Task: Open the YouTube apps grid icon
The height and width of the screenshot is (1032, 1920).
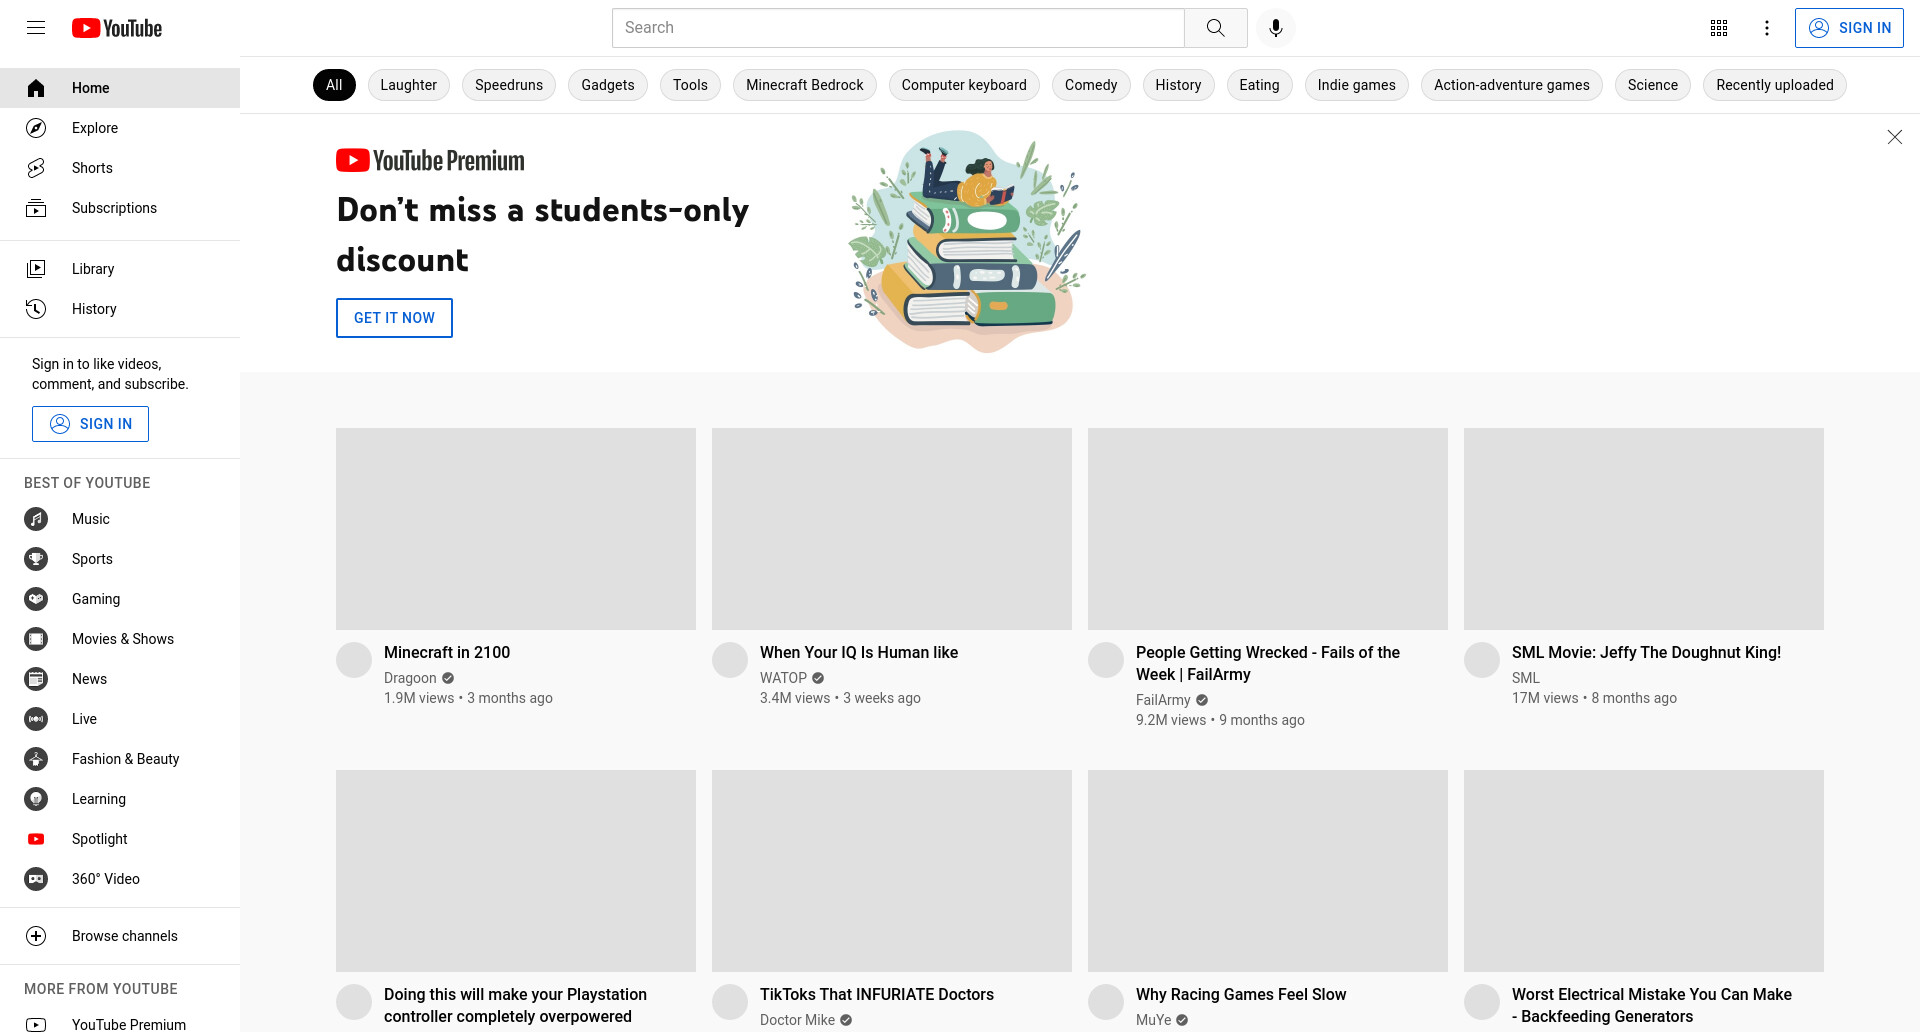Action: pyautogui.click(x=1719, y=28)
